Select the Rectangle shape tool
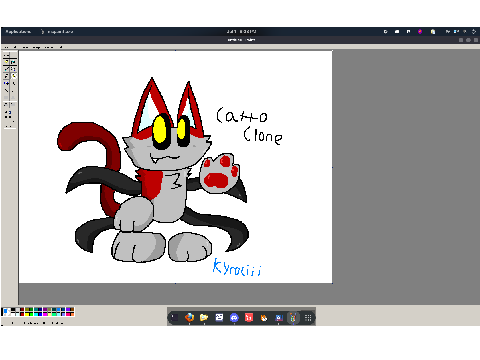The height and width of the screenshot is (360, 480). click(6, 98)
